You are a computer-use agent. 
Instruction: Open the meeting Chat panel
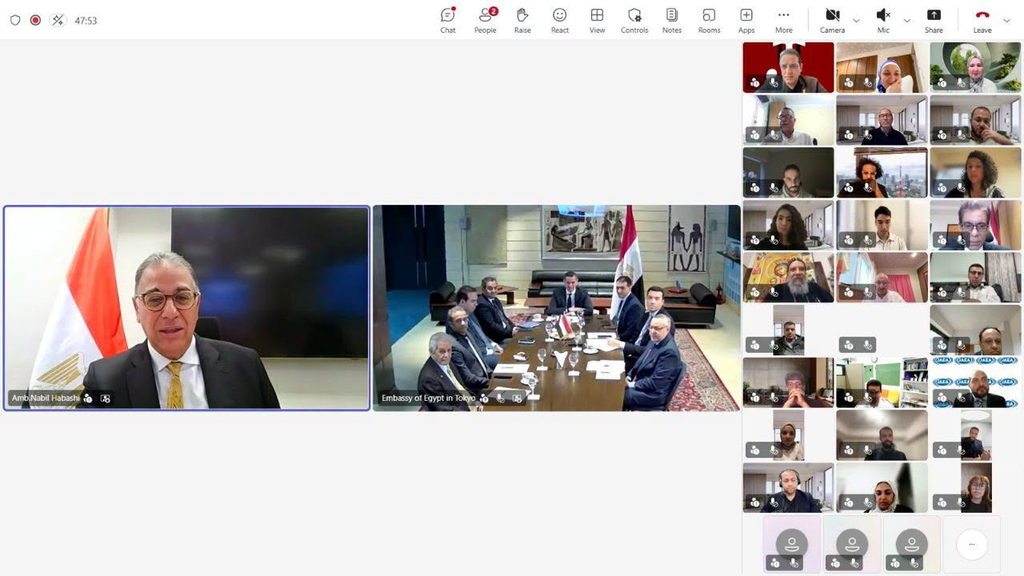pos(448,20)
